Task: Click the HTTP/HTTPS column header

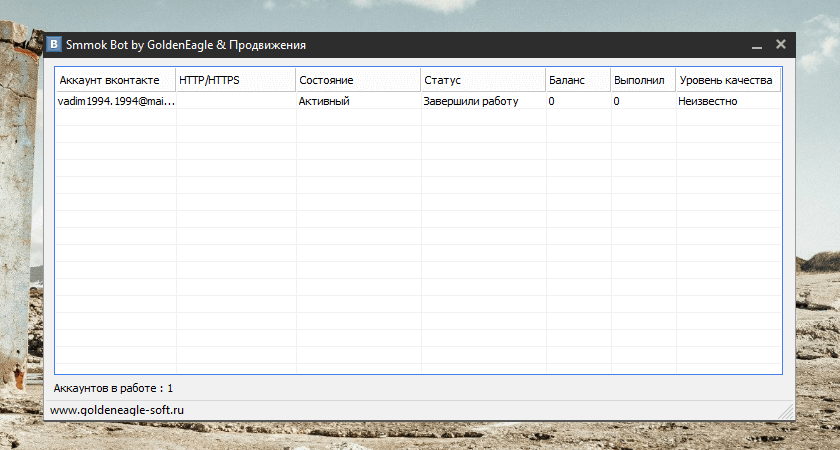Action: [236, 80]
